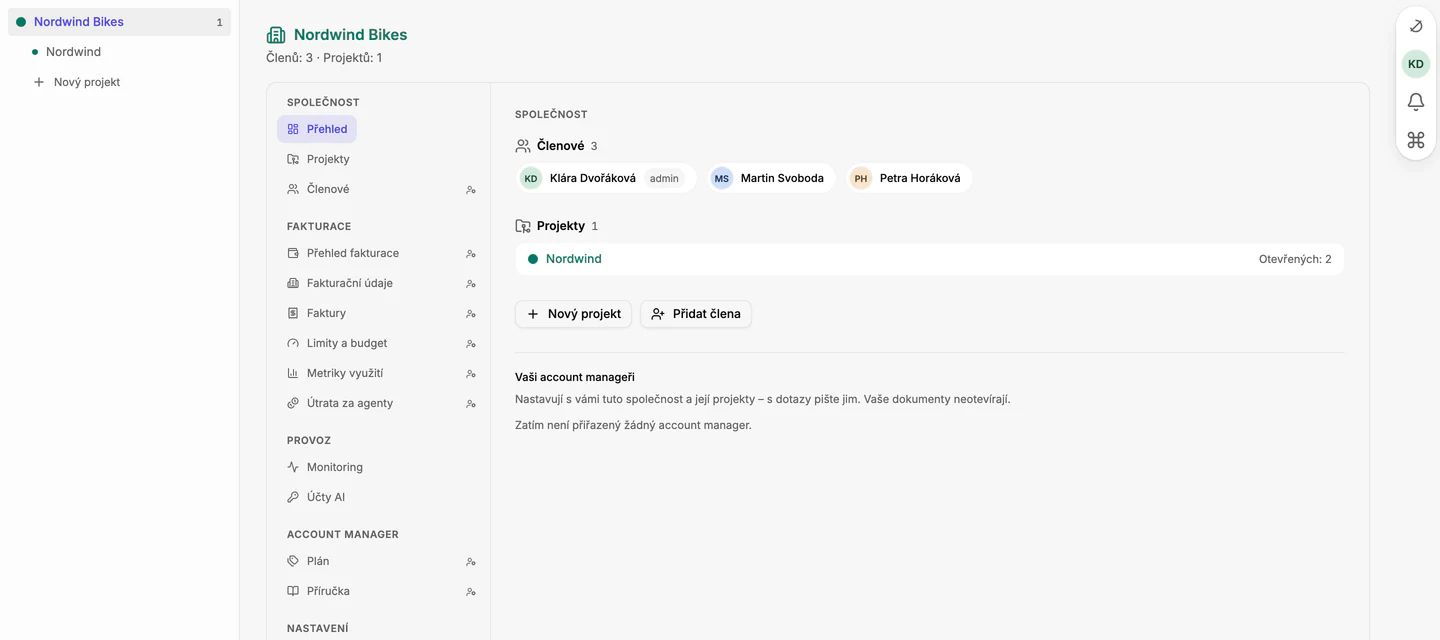Click the pulse icon of Monitoring
The height and width of the screenshot is (640, 1440).
[x=293, y=467]
